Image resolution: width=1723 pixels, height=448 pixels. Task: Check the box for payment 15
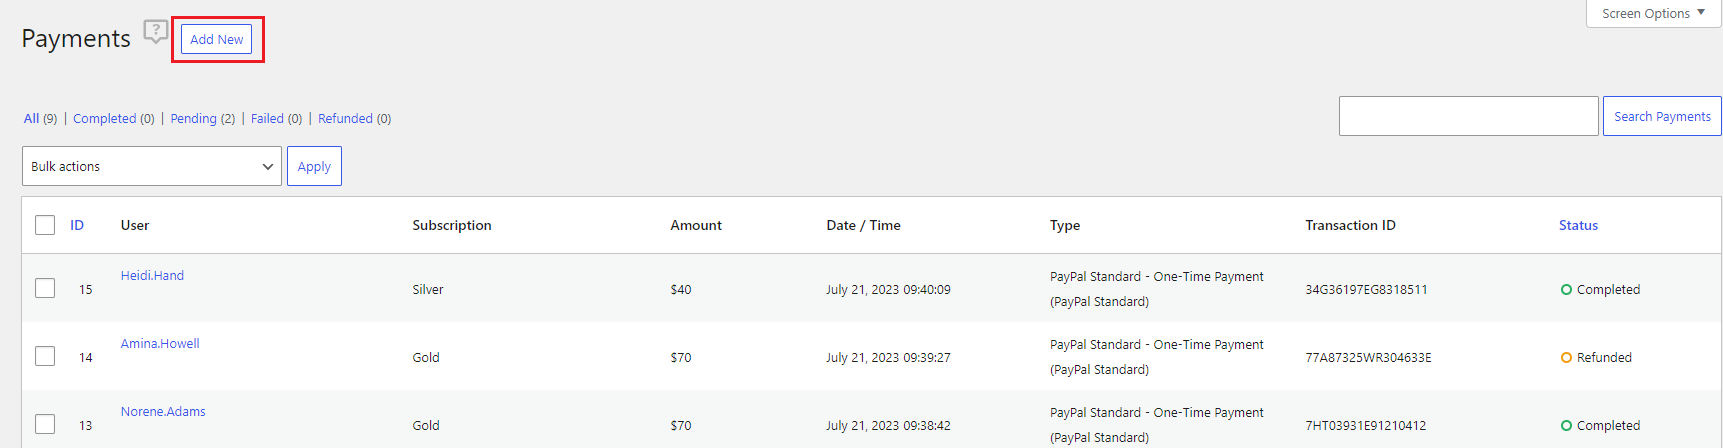coord(45,288)
